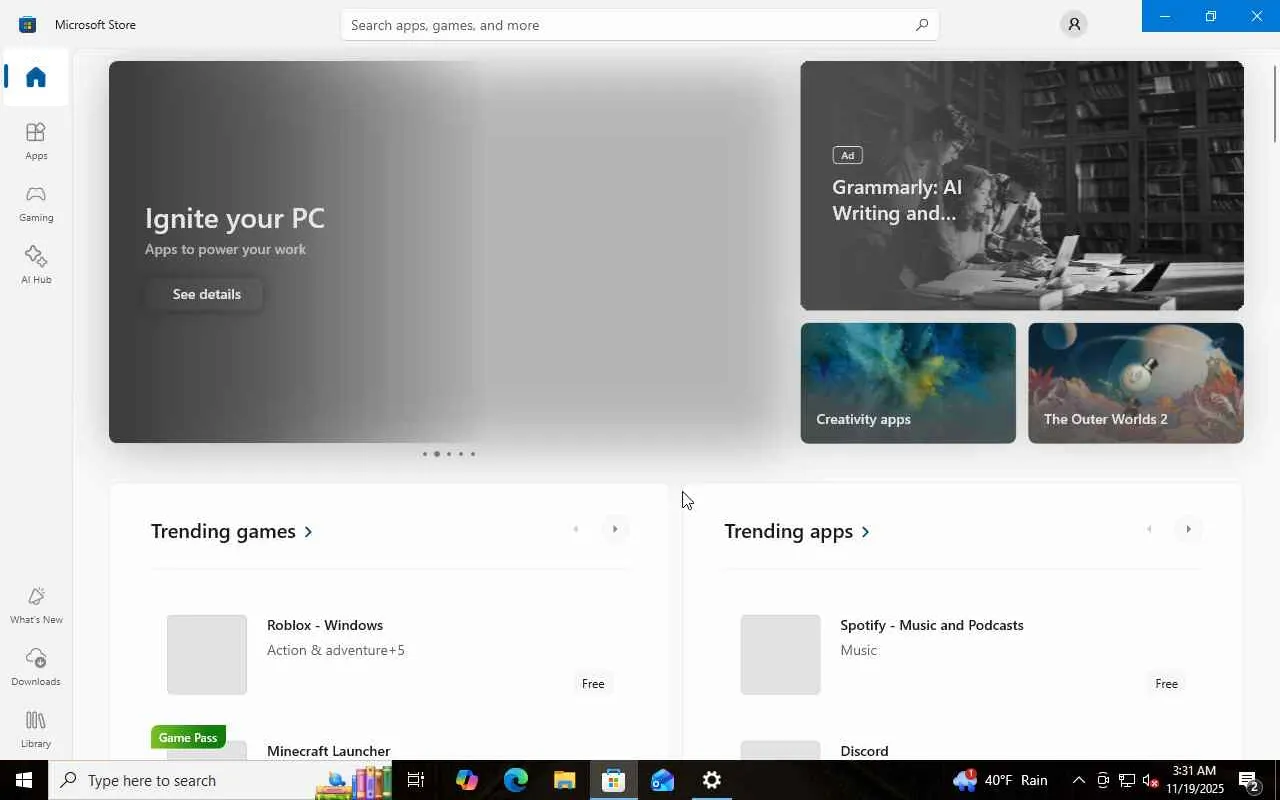Open the Discord listing
The height and width of the screenshot is (800, 1280).
[x=864, y=751]
